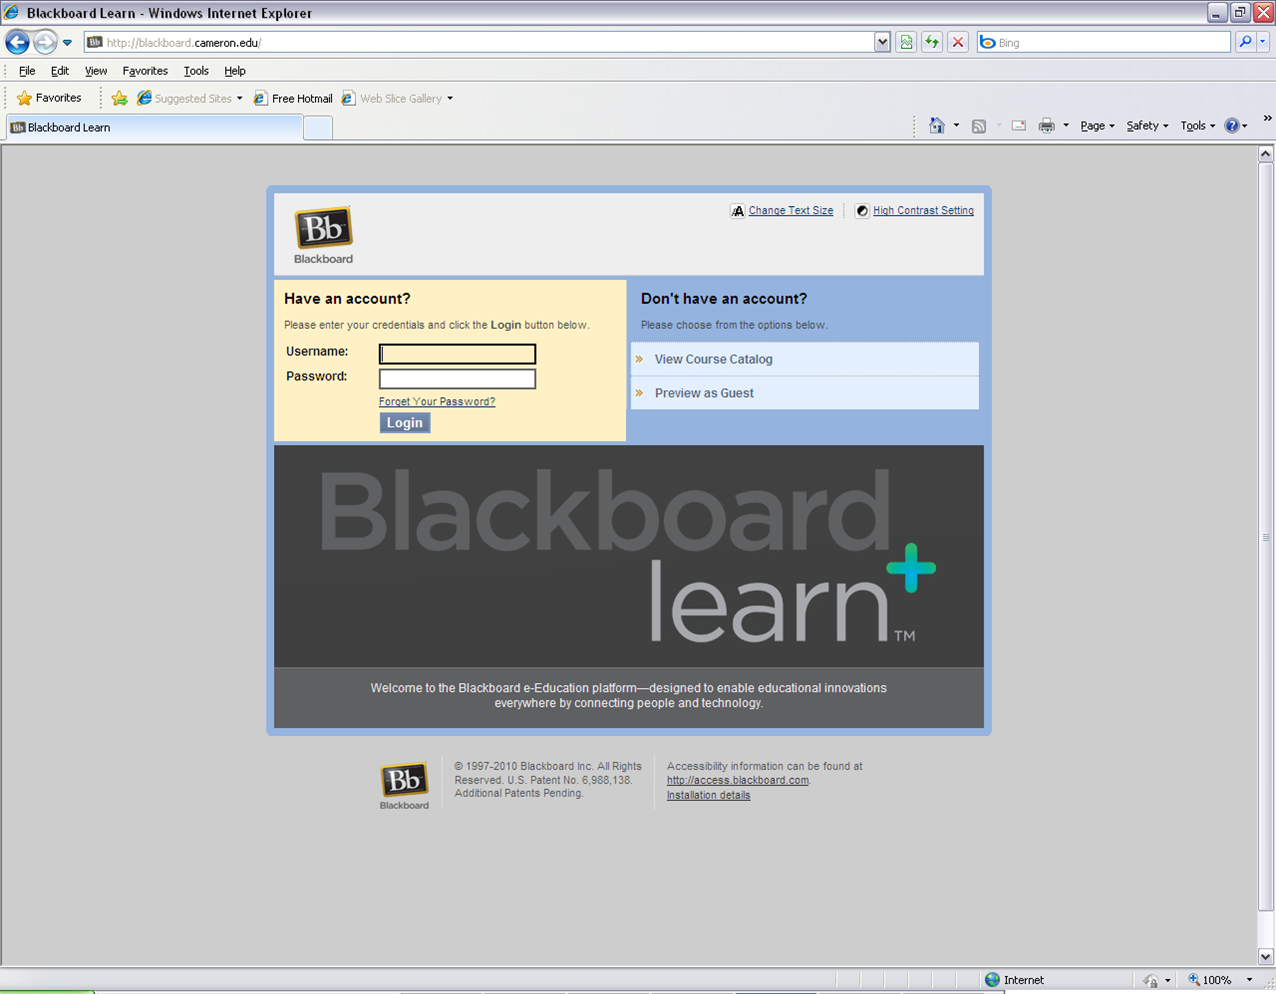Image resolution: width=1276 pixels, height=994 pixels.
Task: Click the zoom level 100% button
Action: (x=1210, y=980)
